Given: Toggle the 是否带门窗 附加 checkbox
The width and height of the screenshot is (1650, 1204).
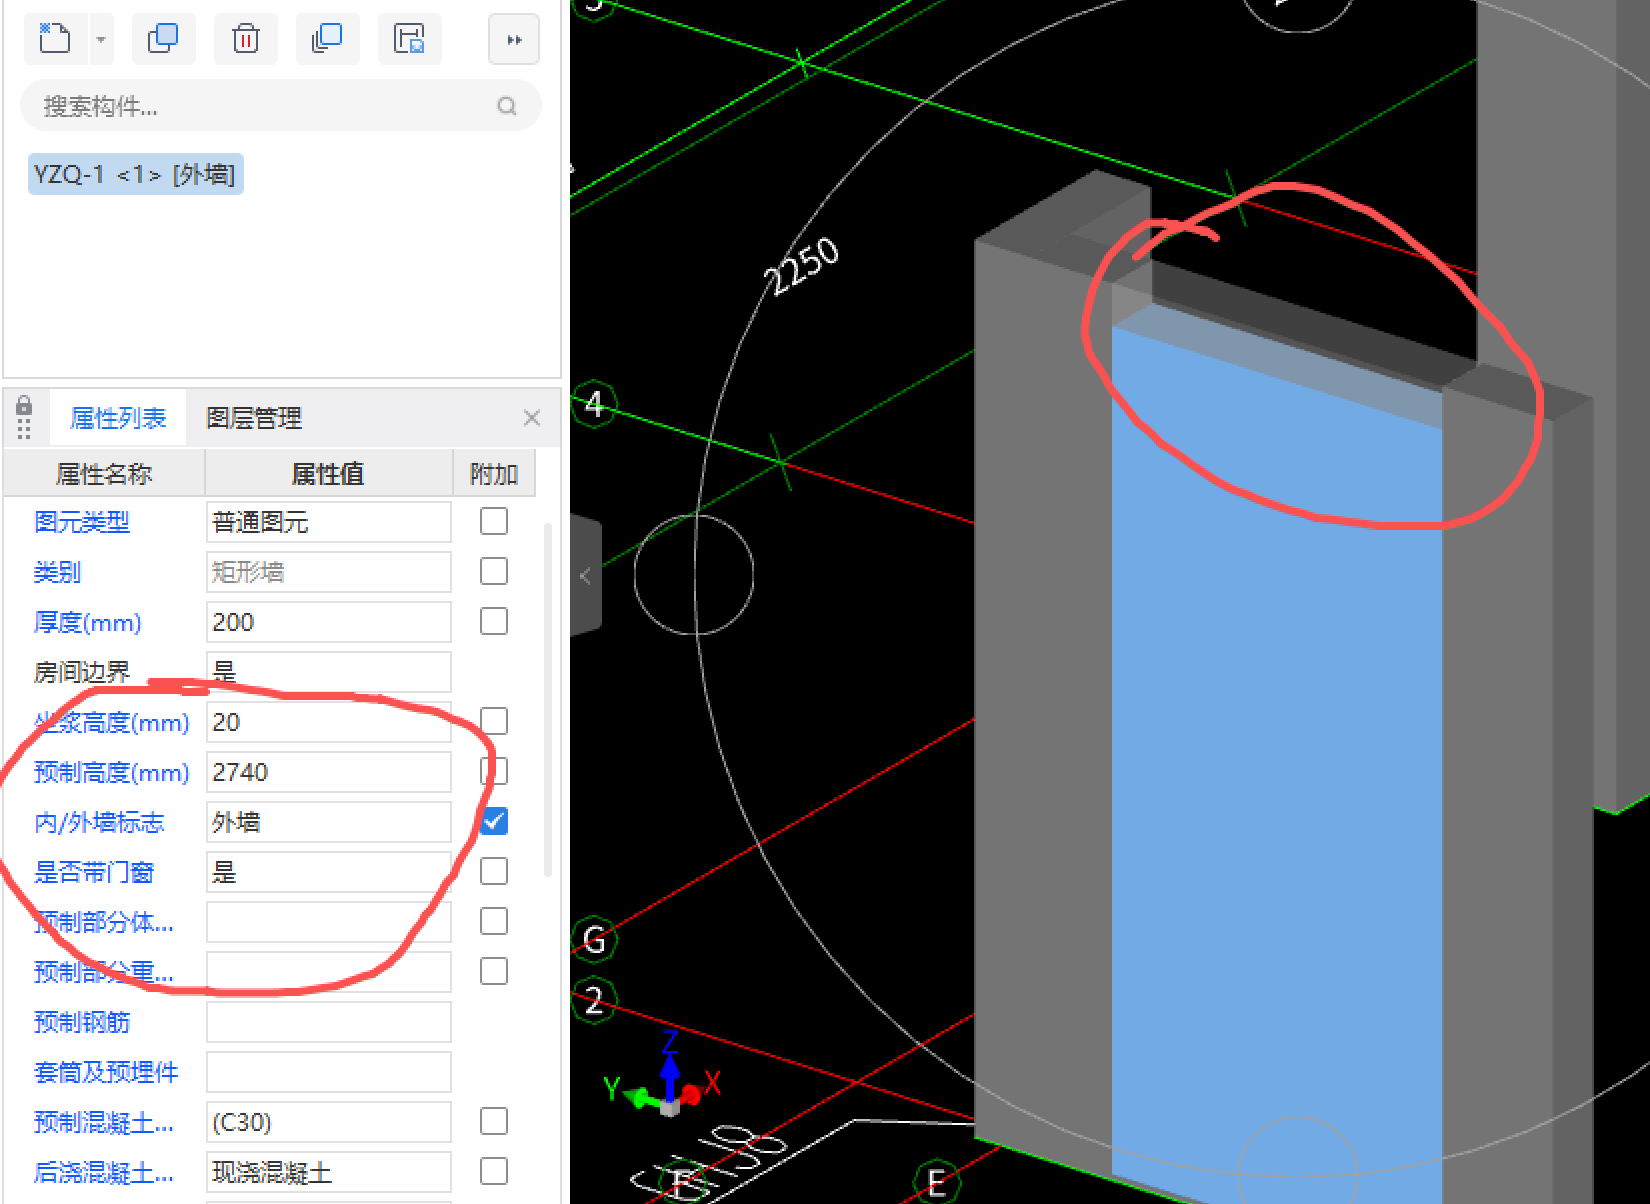Looking at the screenshot, I should (494, 871).
